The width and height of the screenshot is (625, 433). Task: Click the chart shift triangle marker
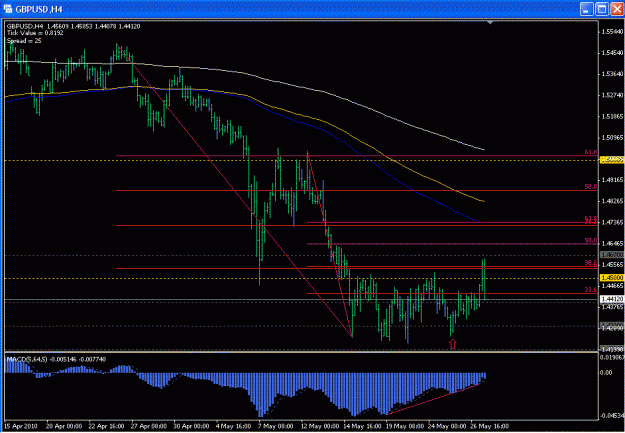[491, 23]
